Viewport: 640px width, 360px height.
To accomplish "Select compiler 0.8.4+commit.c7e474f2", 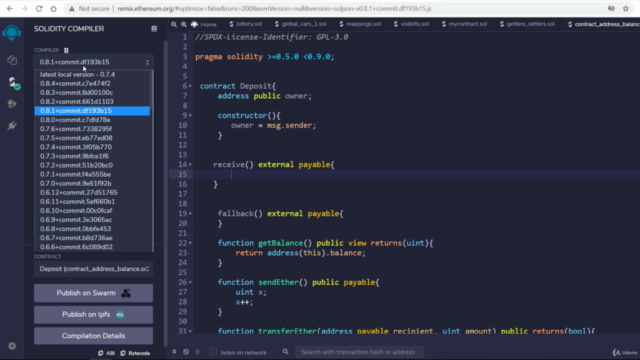I will (x=92, y=83).
